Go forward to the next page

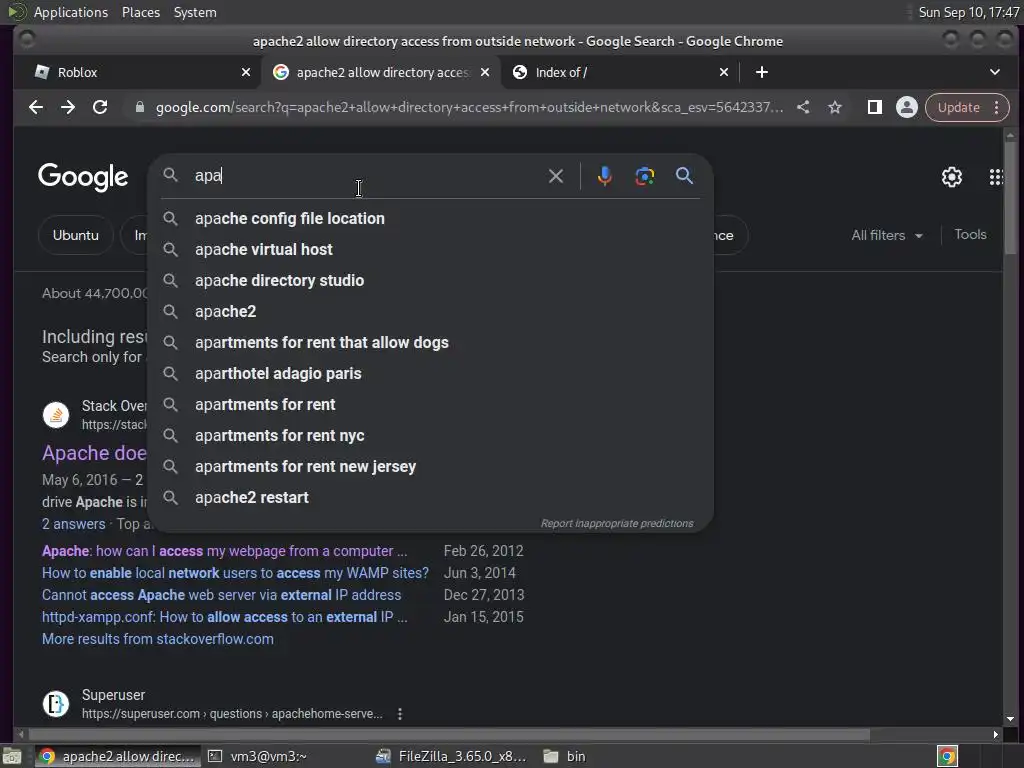[68, 107]
